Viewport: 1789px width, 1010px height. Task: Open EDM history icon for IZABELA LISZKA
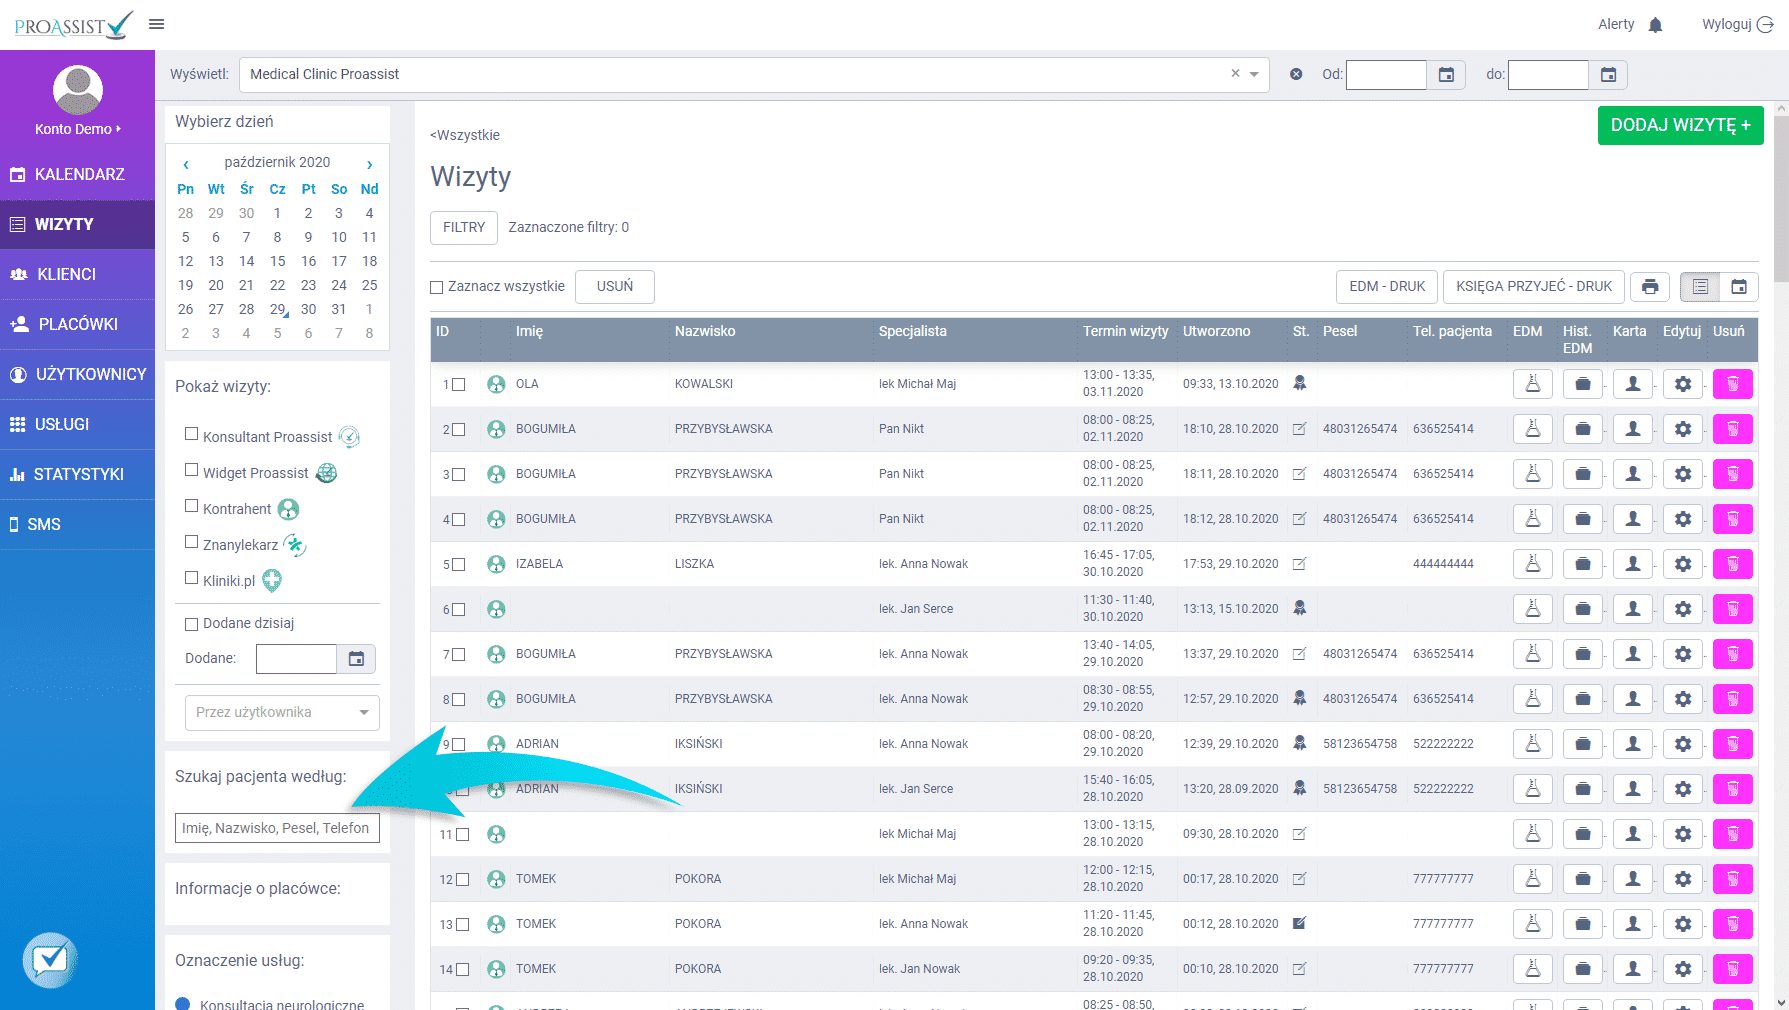tap(1583, 564)
